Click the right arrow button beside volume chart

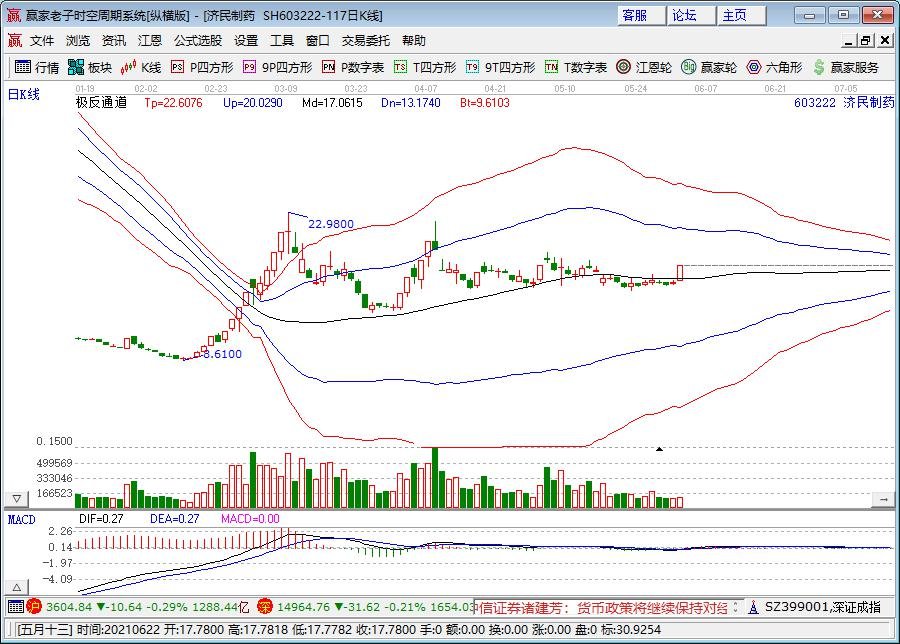[x=883, y=500]
